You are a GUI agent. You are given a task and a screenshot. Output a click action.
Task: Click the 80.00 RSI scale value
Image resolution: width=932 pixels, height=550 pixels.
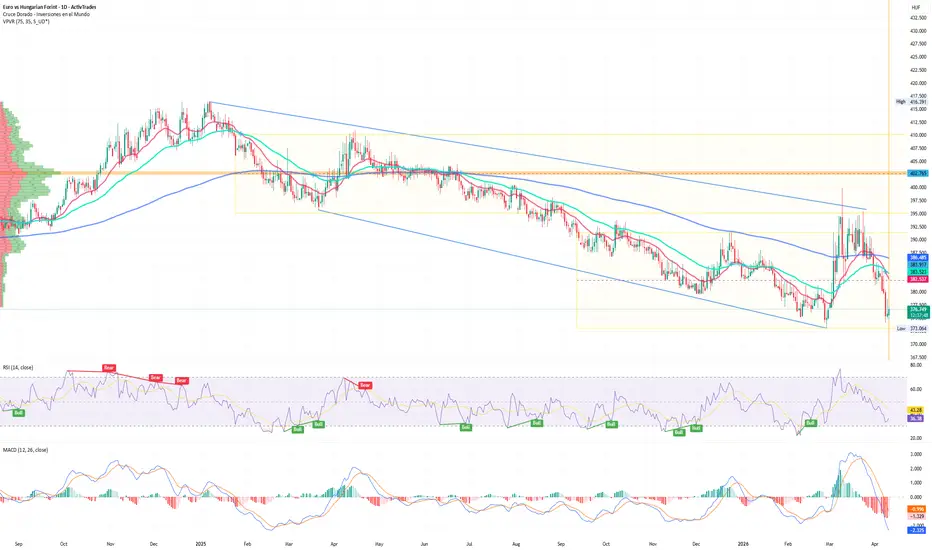916,365
